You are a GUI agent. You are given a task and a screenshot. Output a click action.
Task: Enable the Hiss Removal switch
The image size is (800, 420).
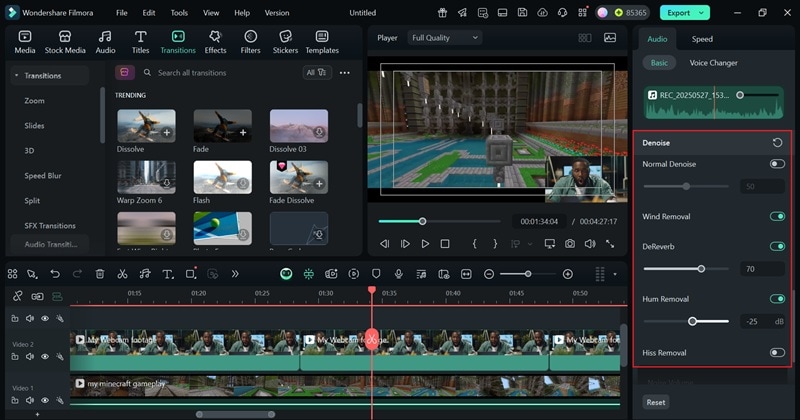[x=777, y=353]
